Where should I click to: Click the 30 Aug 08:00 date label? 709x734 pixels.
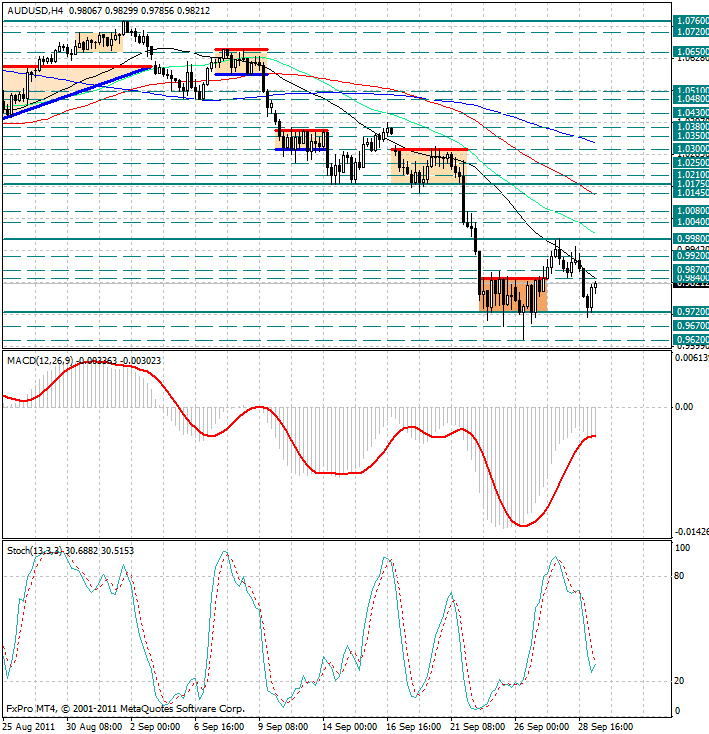[x=94, y=727]
